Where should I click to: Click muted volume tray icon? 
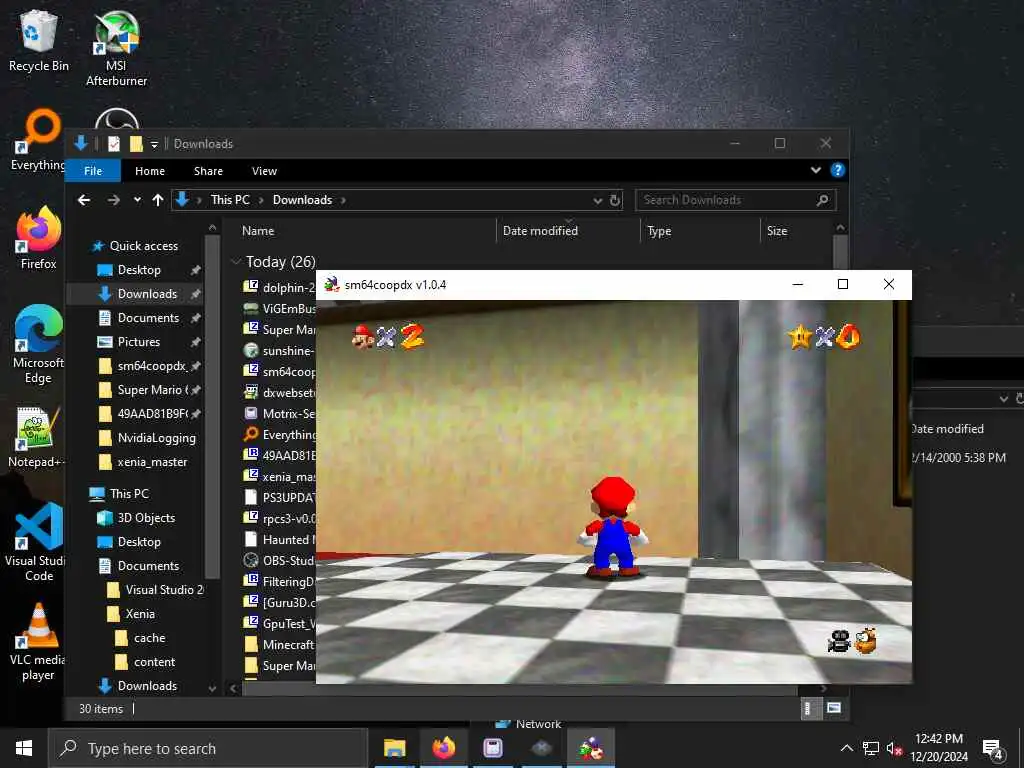[894, 749]
